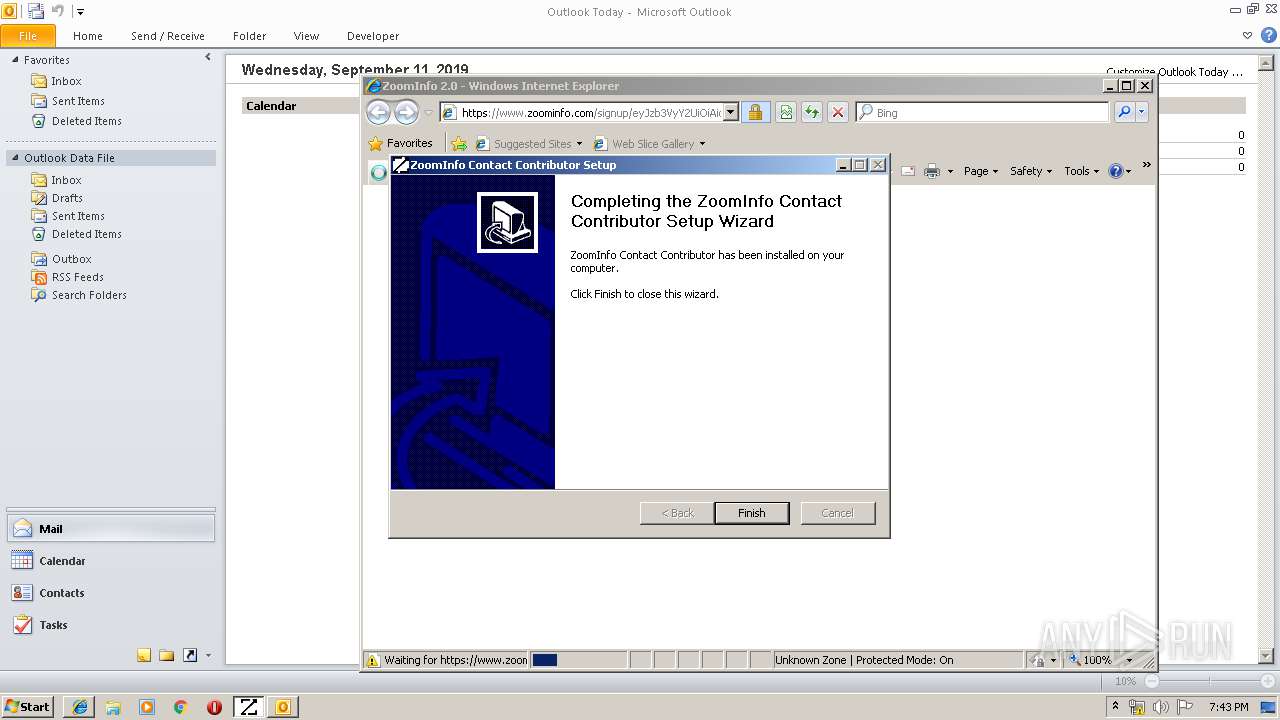
Task: Open the Developer ribbon tab
Action: pyautogui.click(x=372, y=36)
